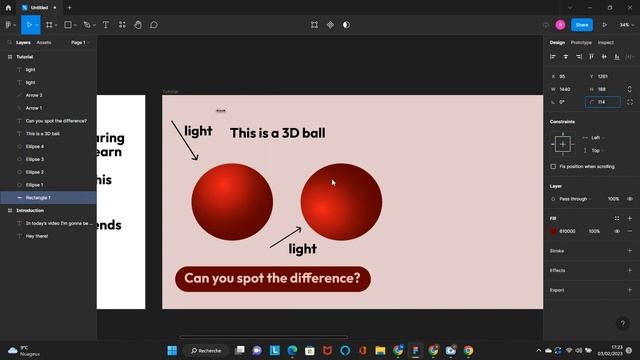Click the corner radius input field
640x360 pixels.
pyautogui.click(x=603, y=102)
